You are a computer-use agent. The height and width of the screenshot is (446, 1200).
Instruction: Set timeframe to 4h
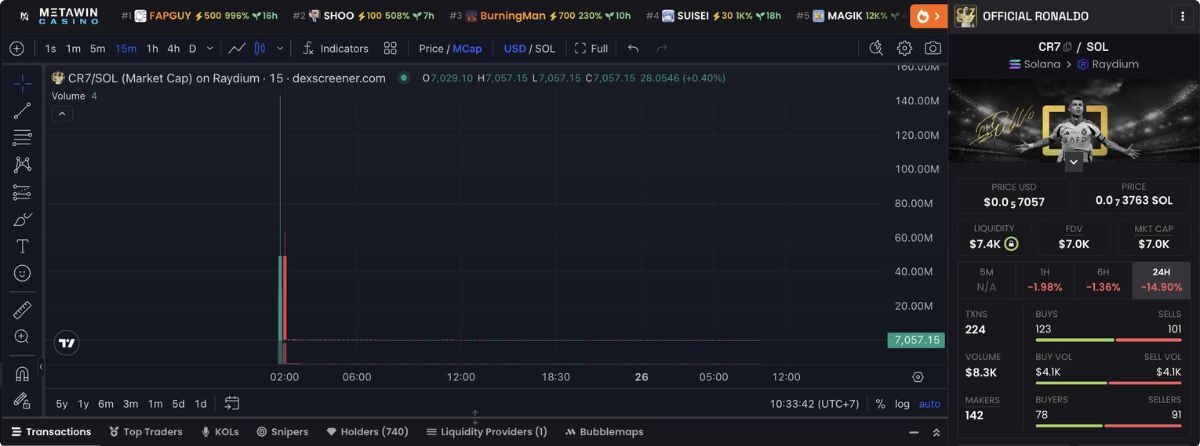click(x=174, y=48)
